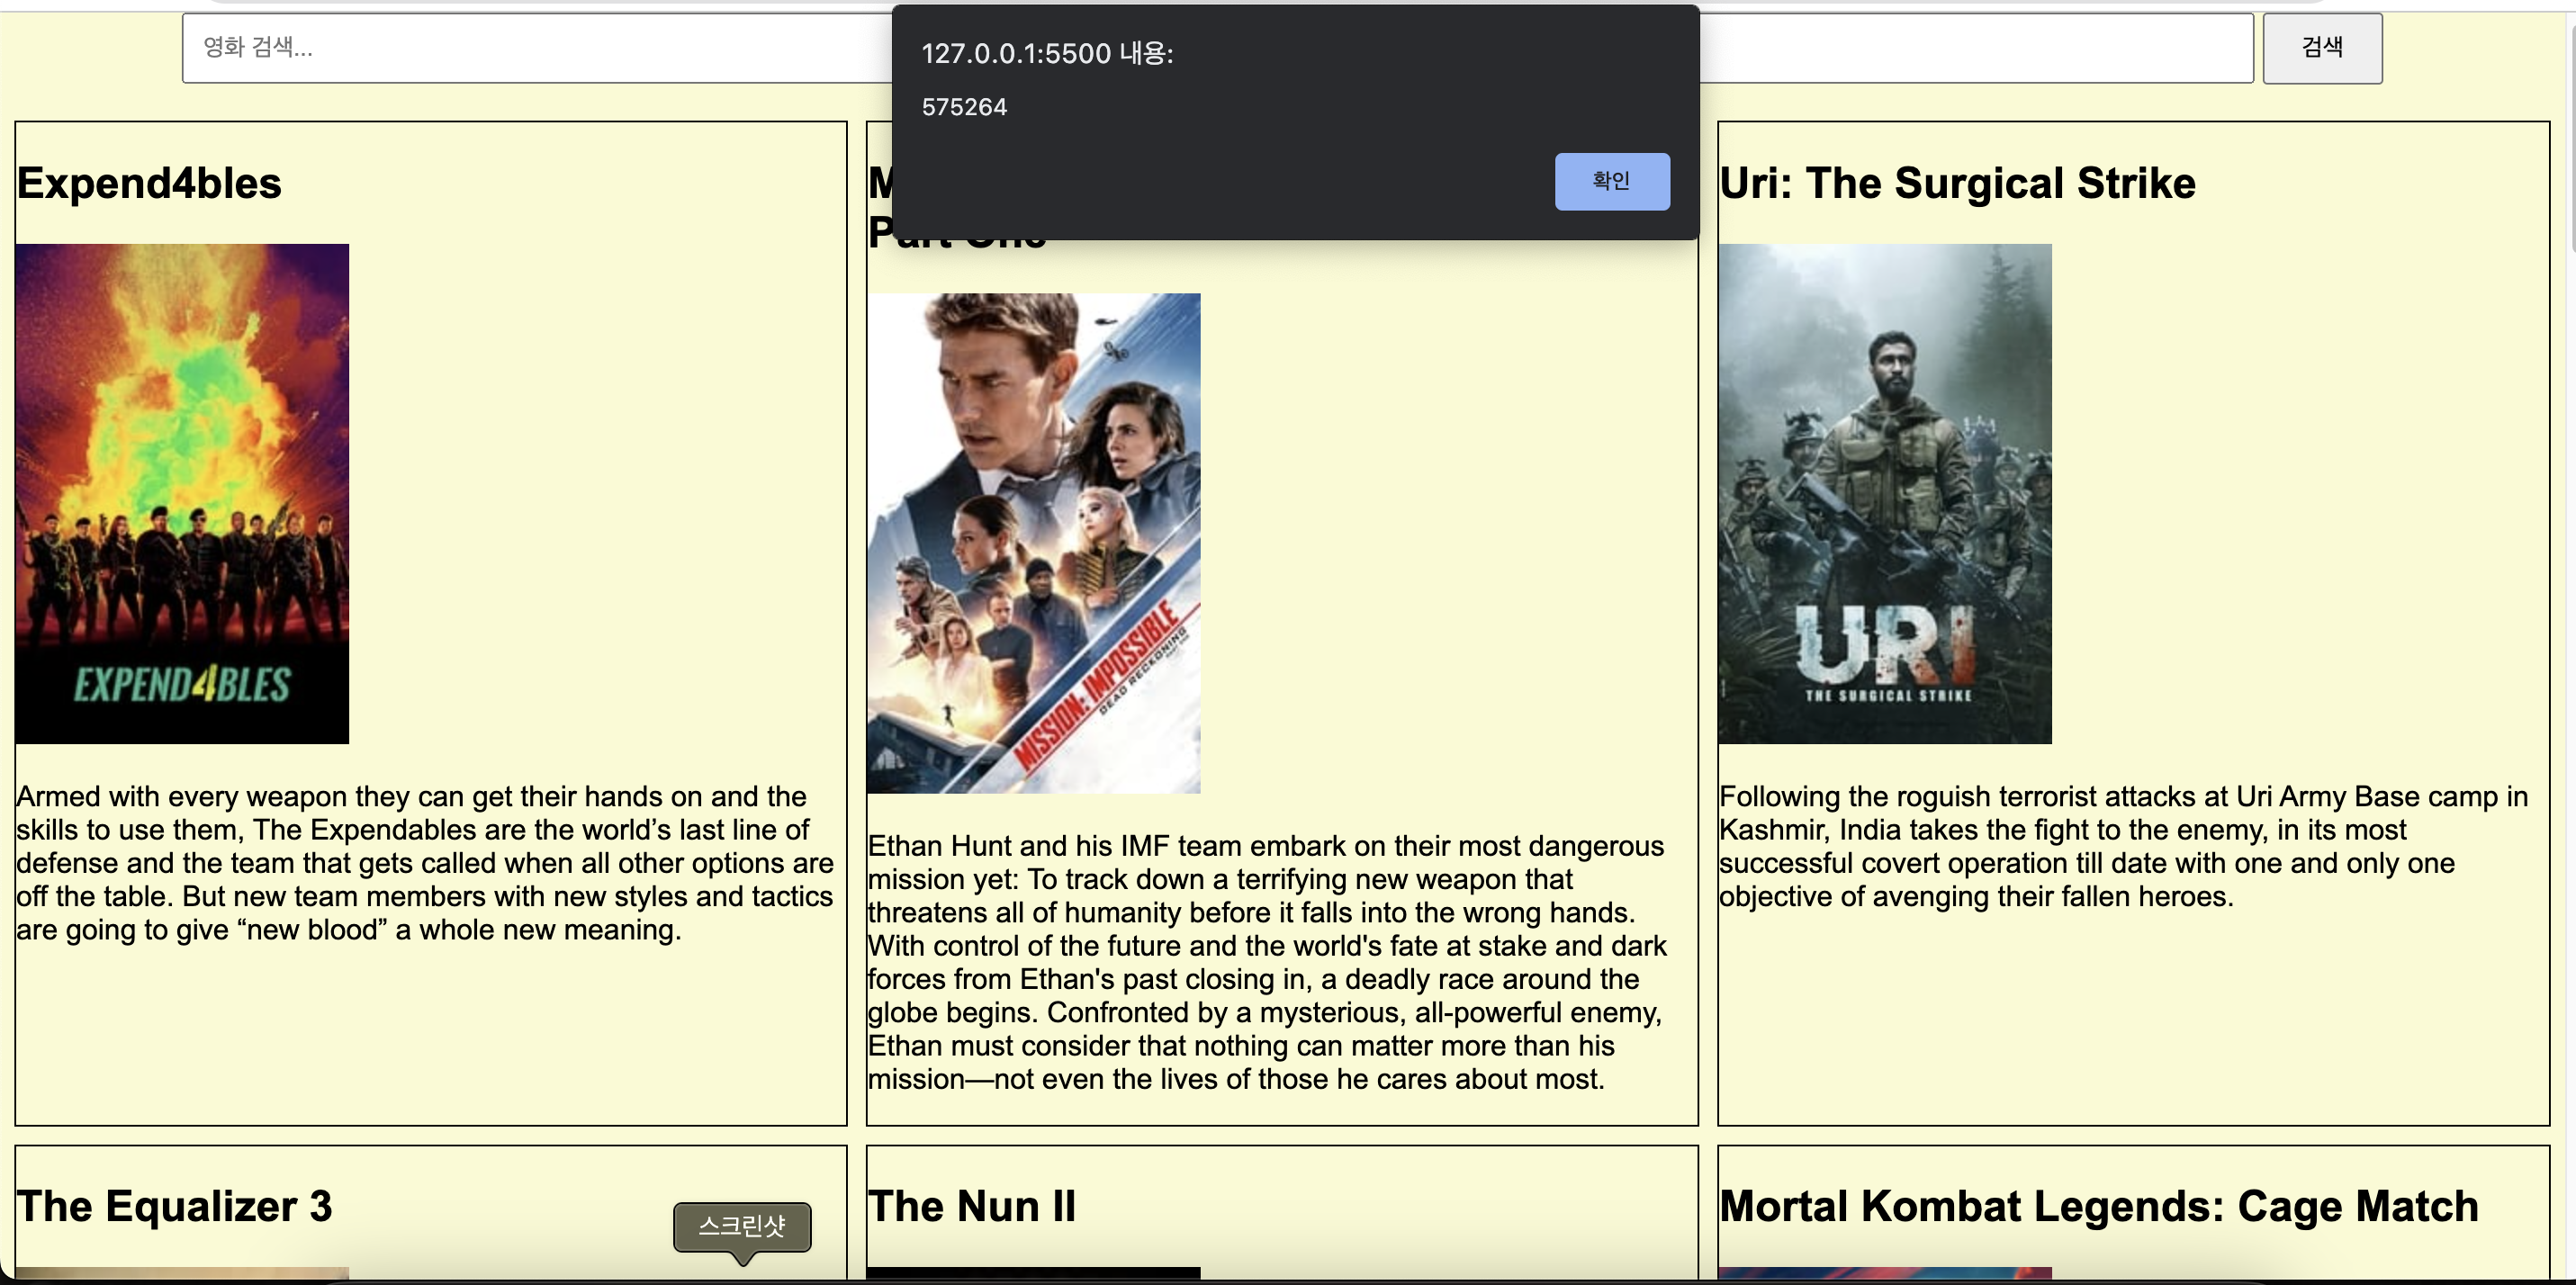Screen dimensions: 2576x1285
Task: Click the 127.0.0.1:5500 내용 dialog header
Action: [x=1047, y=54]
